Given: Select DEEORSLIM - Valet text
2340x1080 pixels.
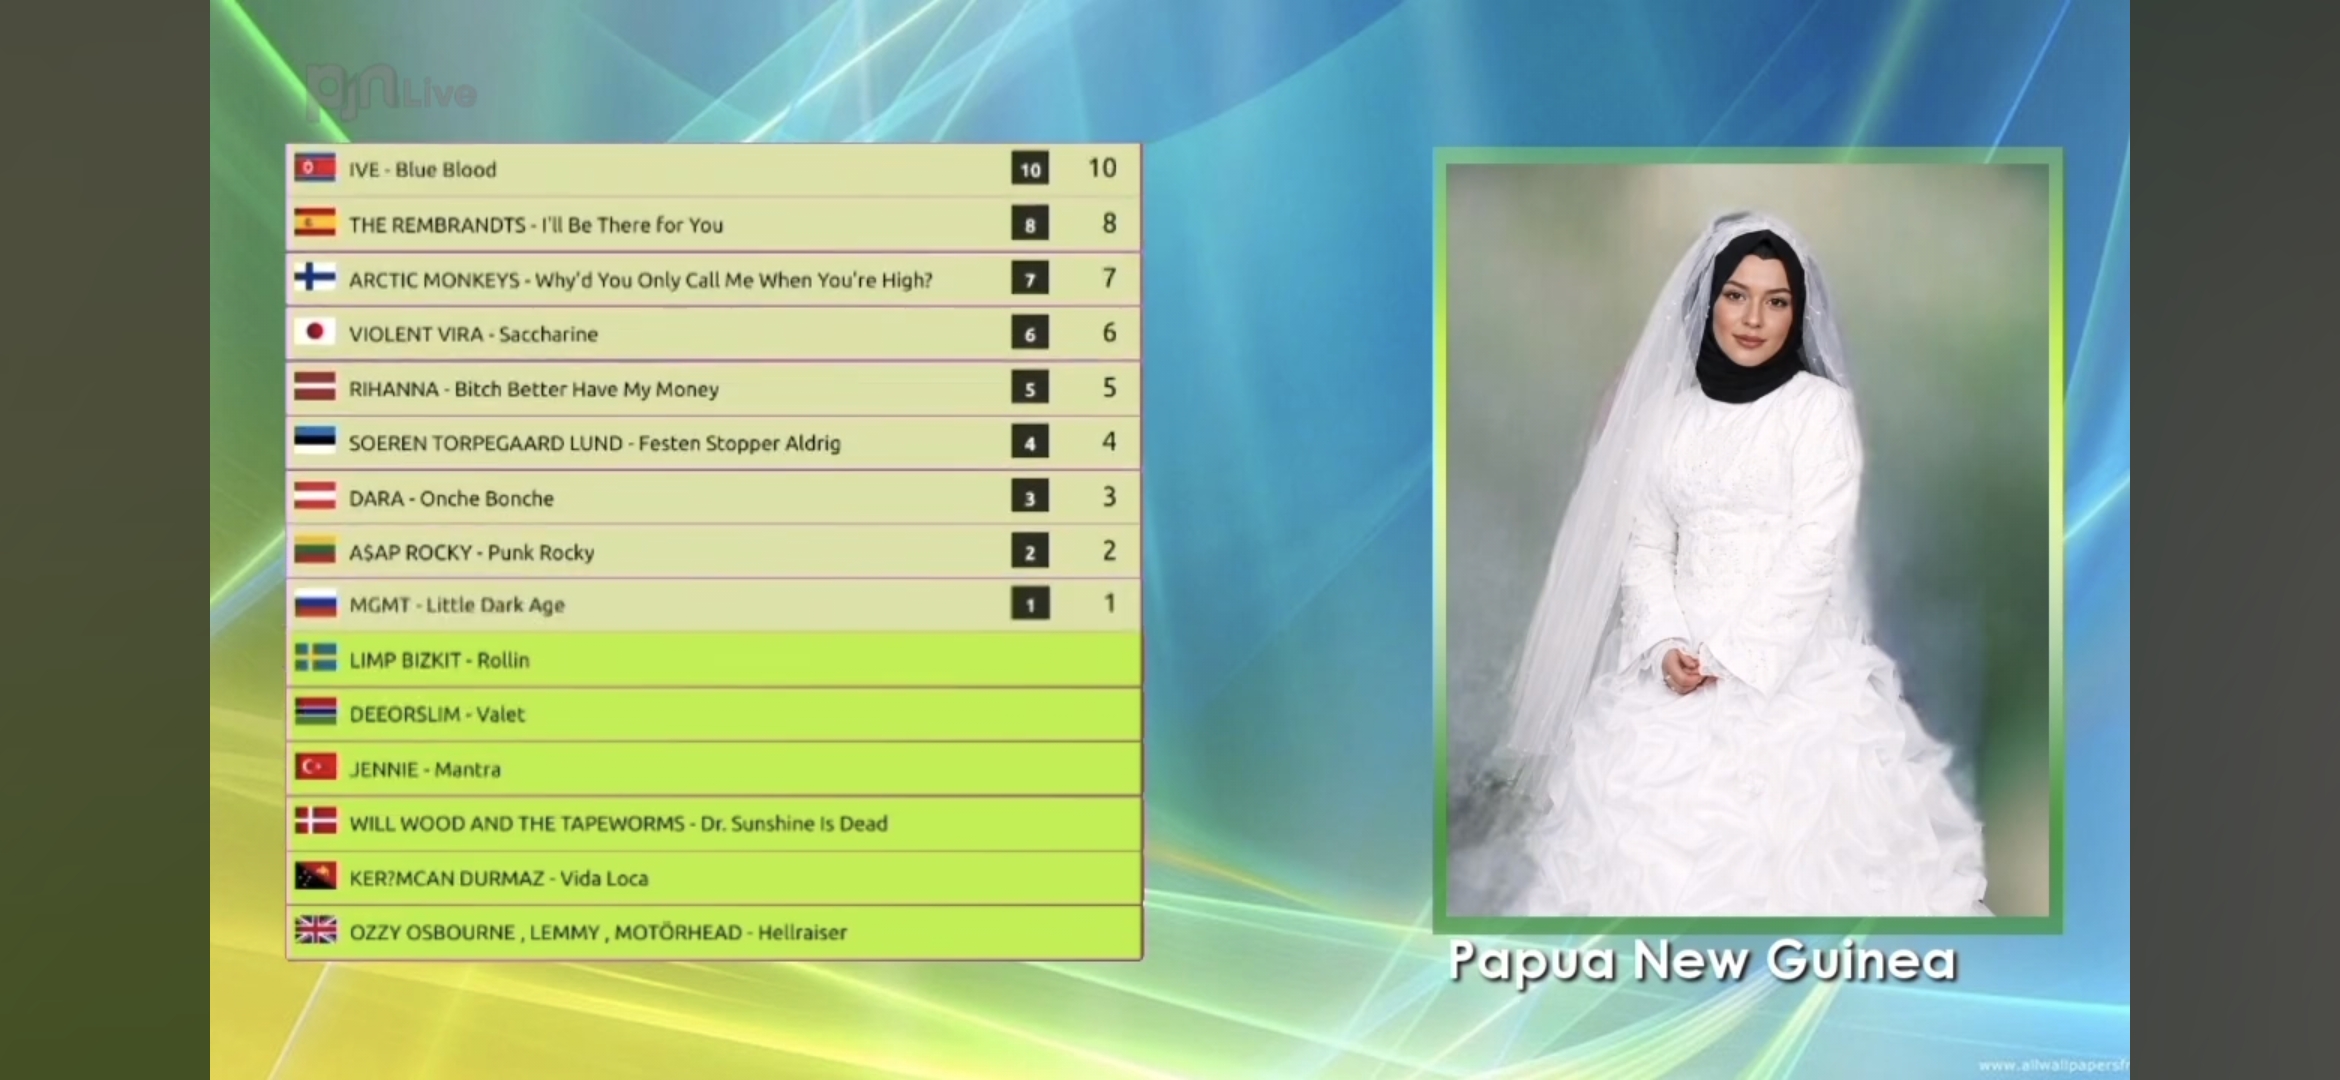Looking at the screenshot, I should coord(437,714).
